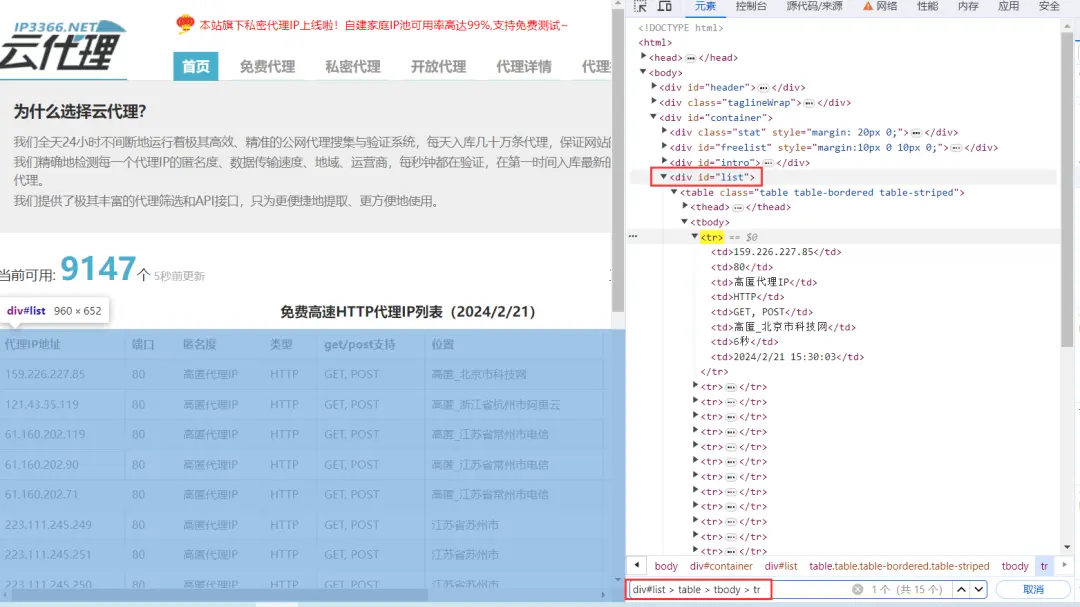Select body in the breadcrumb
This screenshot has width=1080, height=607.
pos(666,566)
